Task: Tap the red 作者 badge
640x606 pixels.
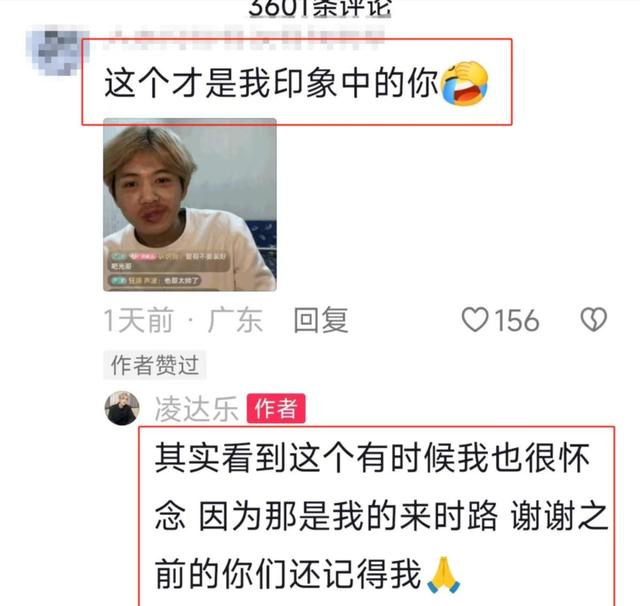Action: point(276,408)
